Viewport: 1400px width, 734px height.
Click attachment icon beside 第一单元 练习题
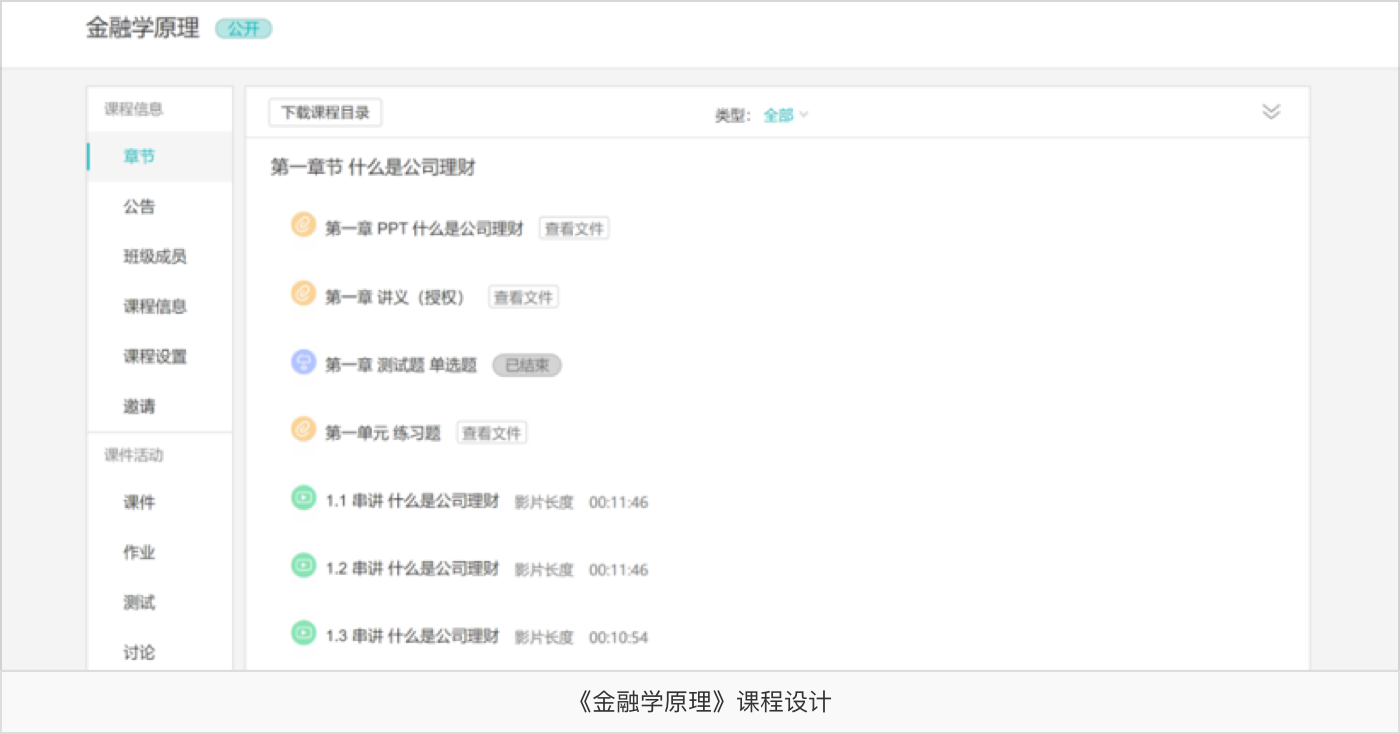[303, 430]
